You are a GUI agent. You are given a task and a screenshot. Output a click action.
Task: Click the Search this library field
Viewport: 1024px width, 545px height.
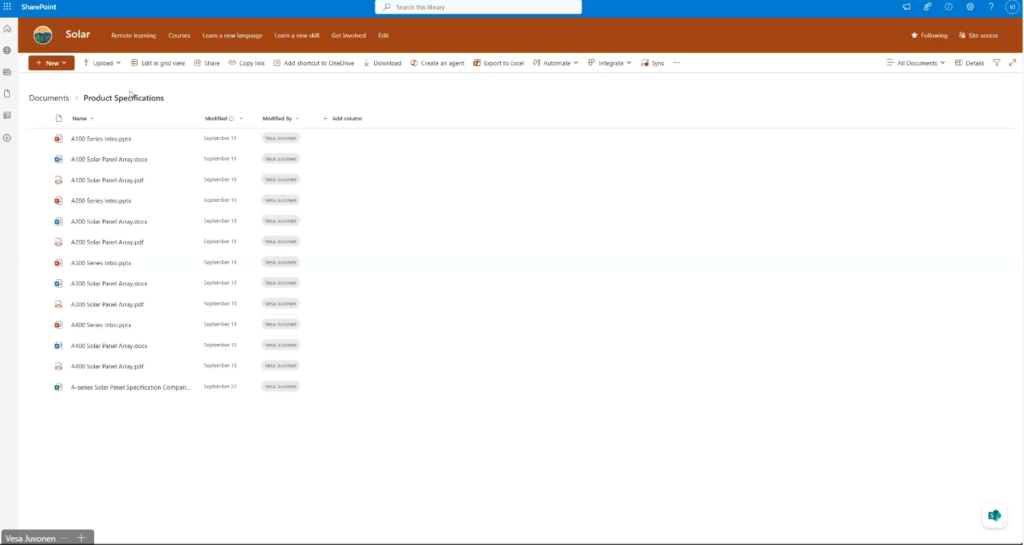480,7
